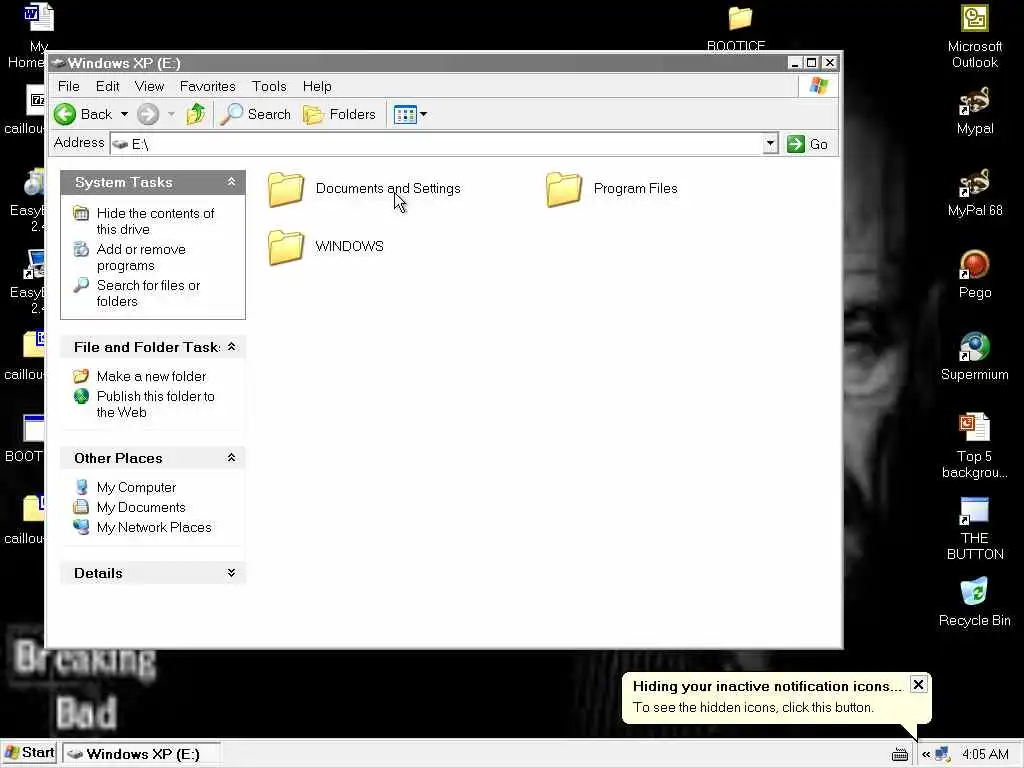
Task: Open the Start menu
Action: pos(29,753)
